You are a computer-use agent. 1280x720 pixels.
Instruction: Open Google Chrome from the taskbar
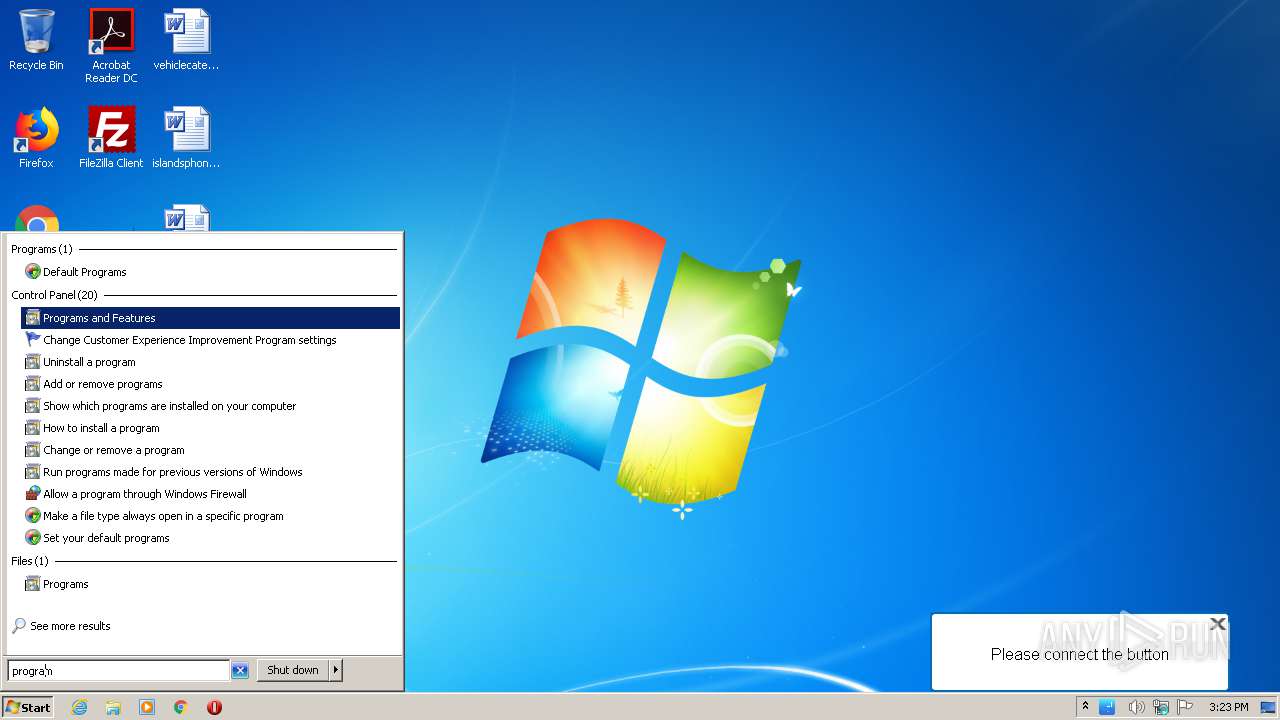tap(181, 707)
